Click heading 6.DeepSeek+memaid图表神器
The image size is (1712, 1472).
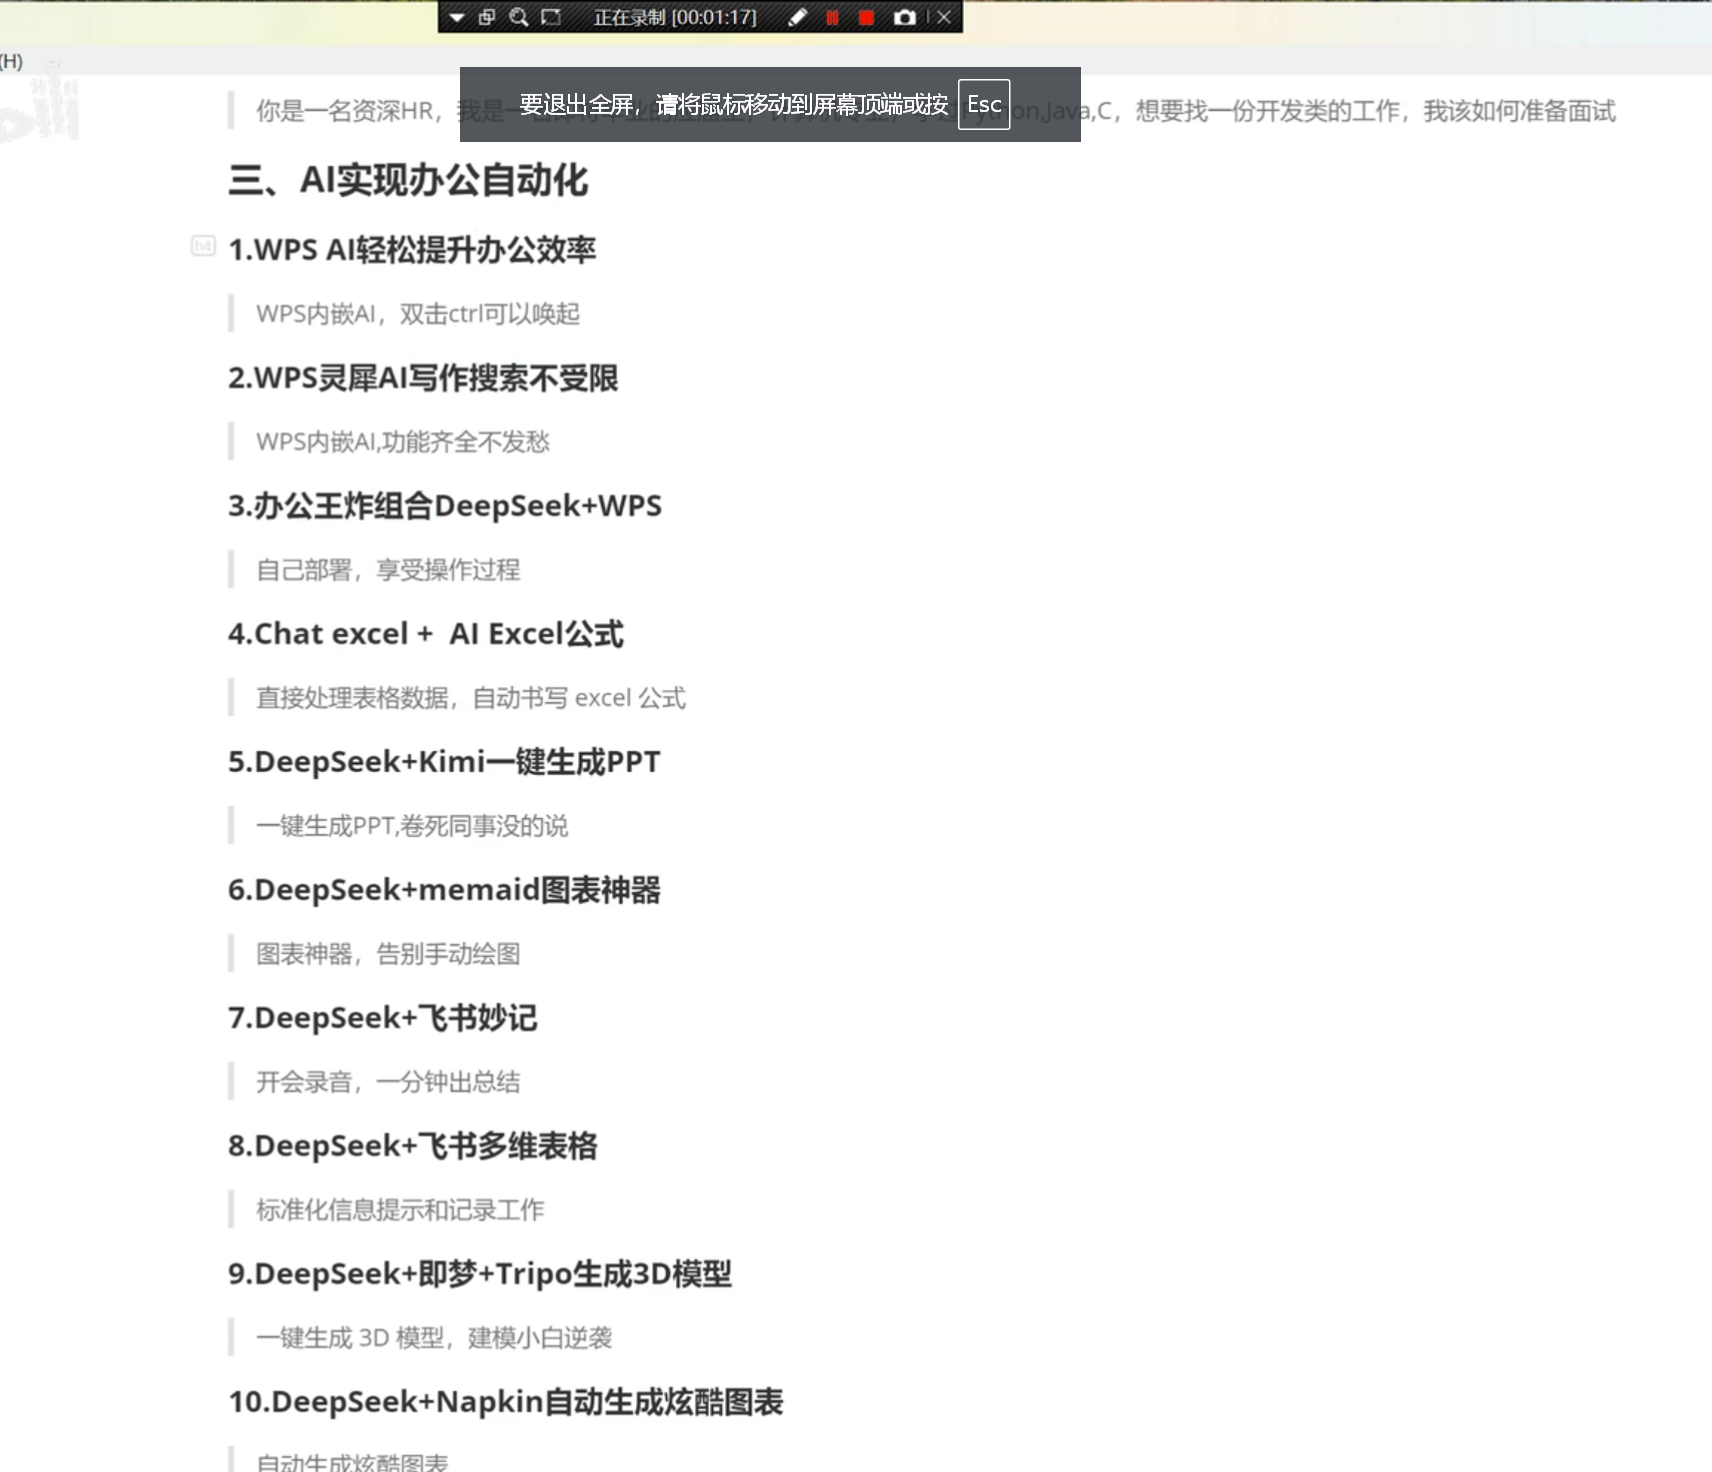click(x=444, y=890)
